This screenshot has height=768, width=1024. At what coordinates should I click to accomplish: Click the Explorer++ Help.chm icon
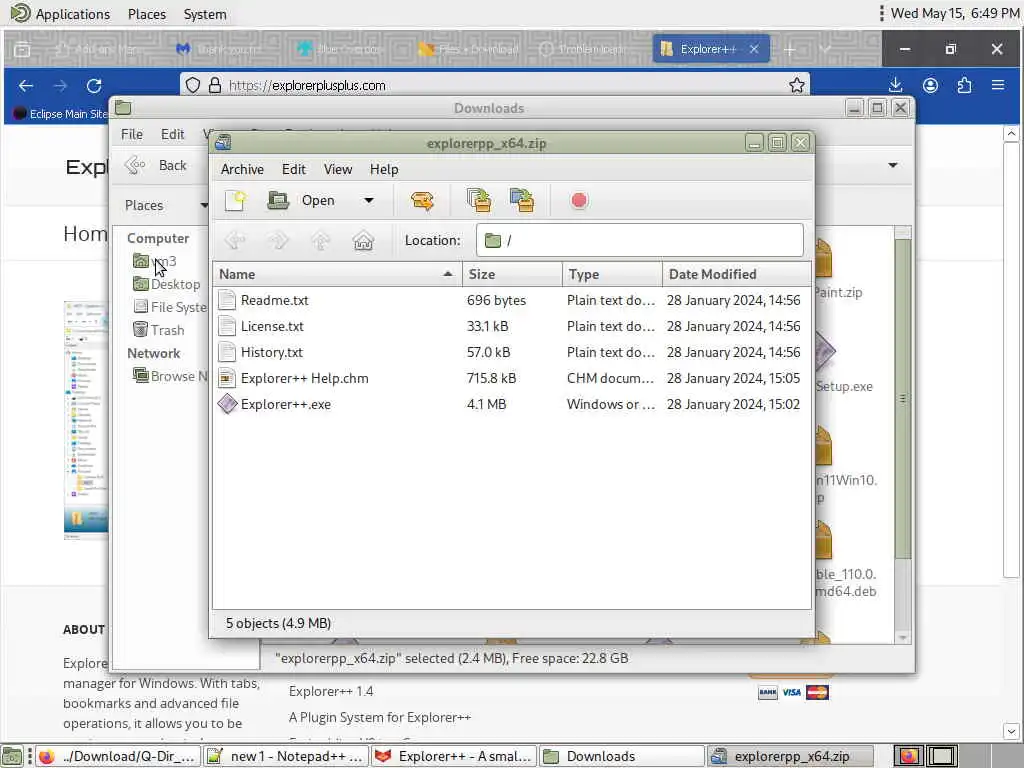pyautogui.click(x=227, y=378)
